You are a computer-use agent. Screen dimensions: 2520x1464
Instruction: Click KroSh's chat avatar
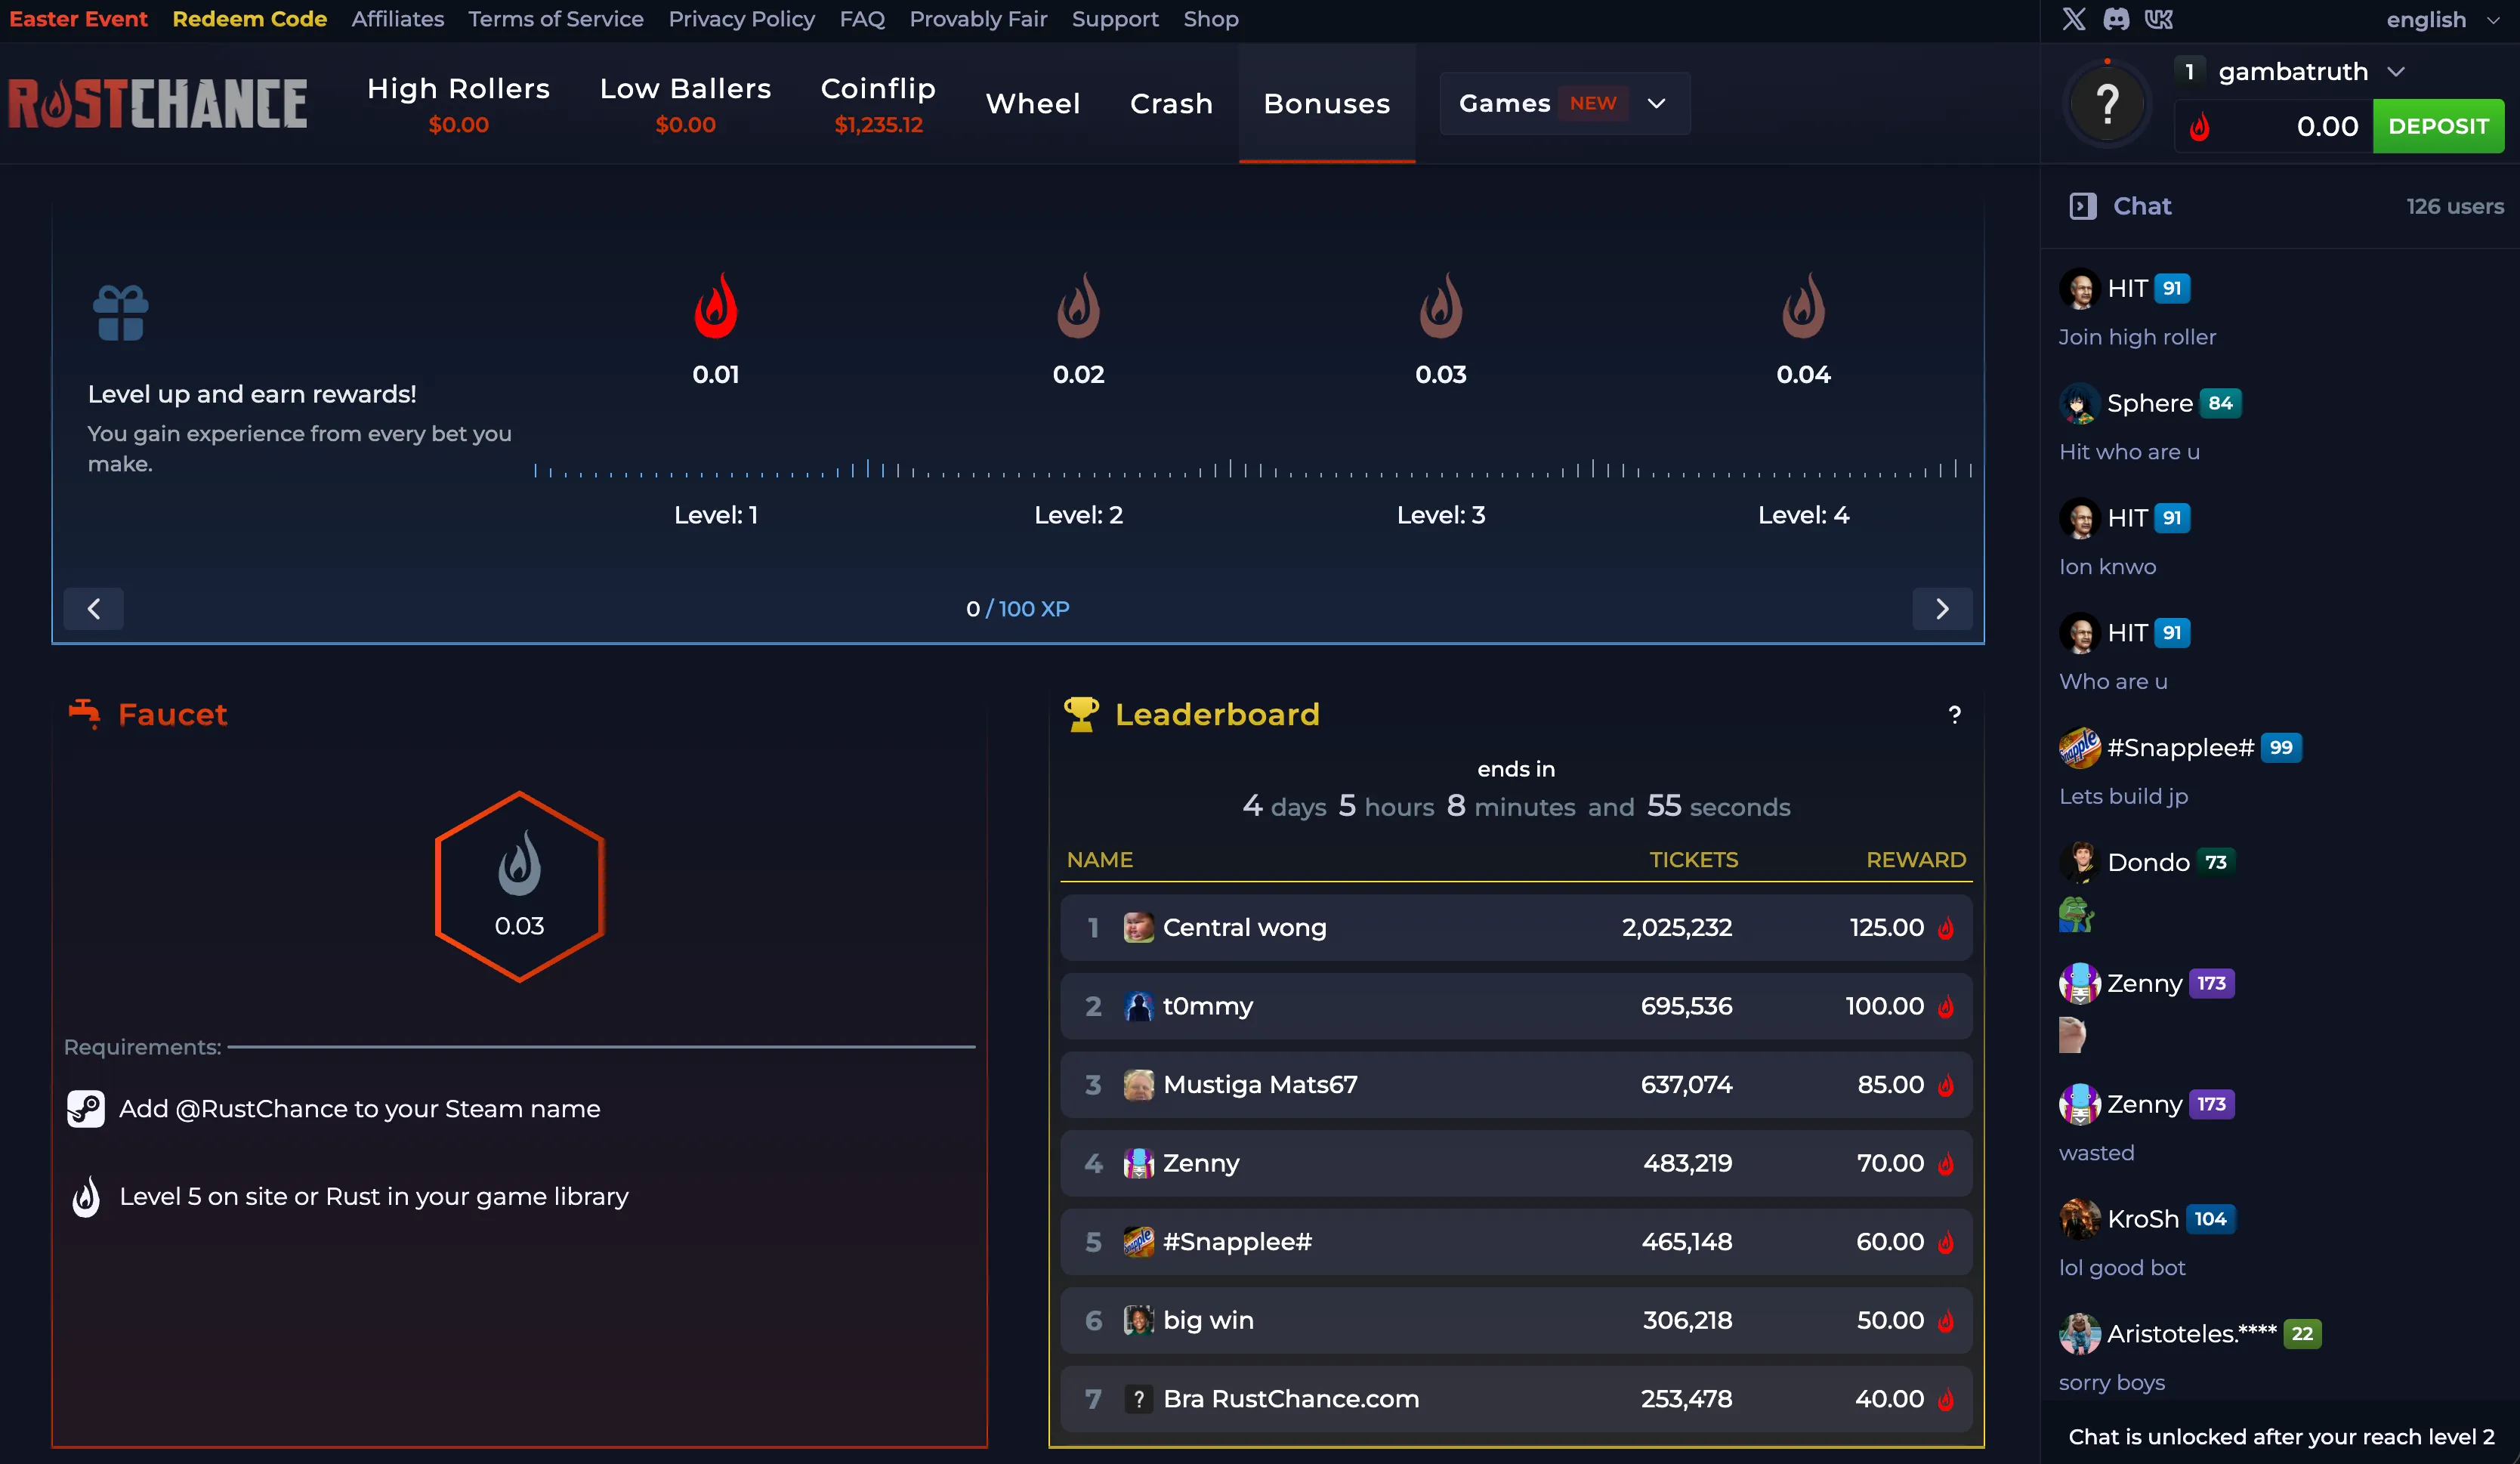point(2080,1219)
